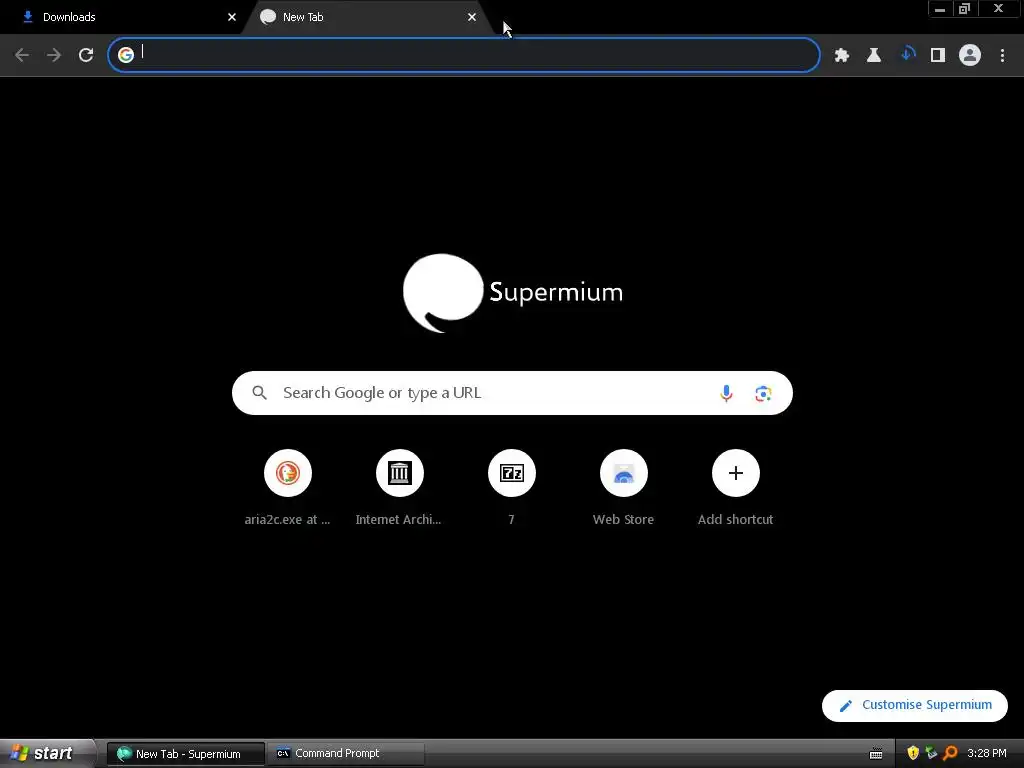The height and width of the screenshot is (768, 1024).
Task: Click Customise Supermium button
Action: coord(914,705)
